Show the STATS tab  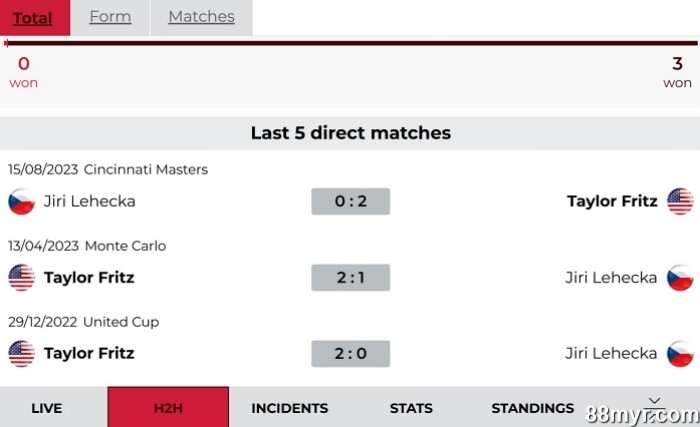point(411,408)
